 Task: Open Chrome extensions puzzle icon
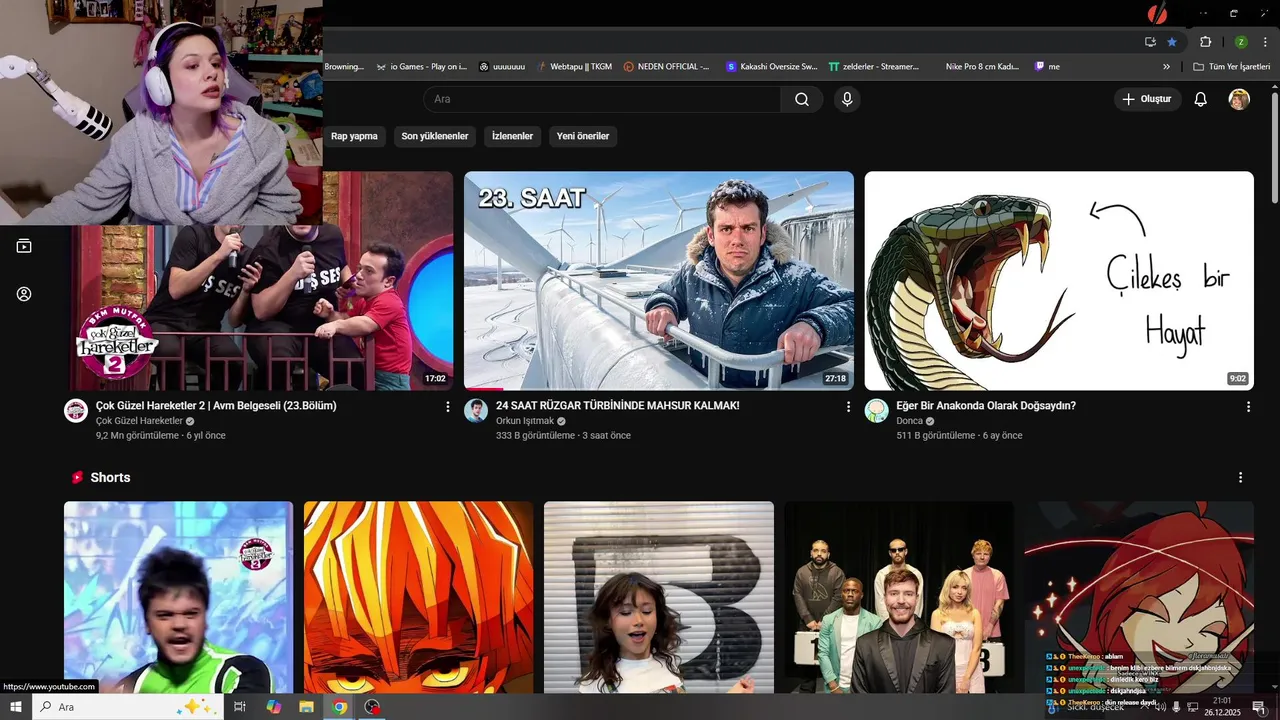(x=1205, y=42)
